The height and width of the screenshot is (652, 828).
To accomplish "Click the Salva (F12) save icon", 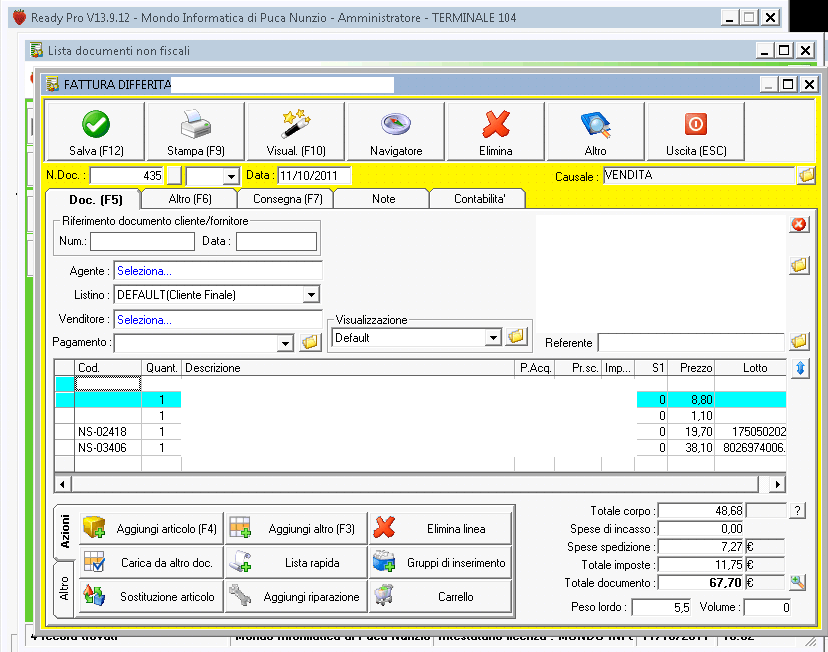I will coord(96,125).
